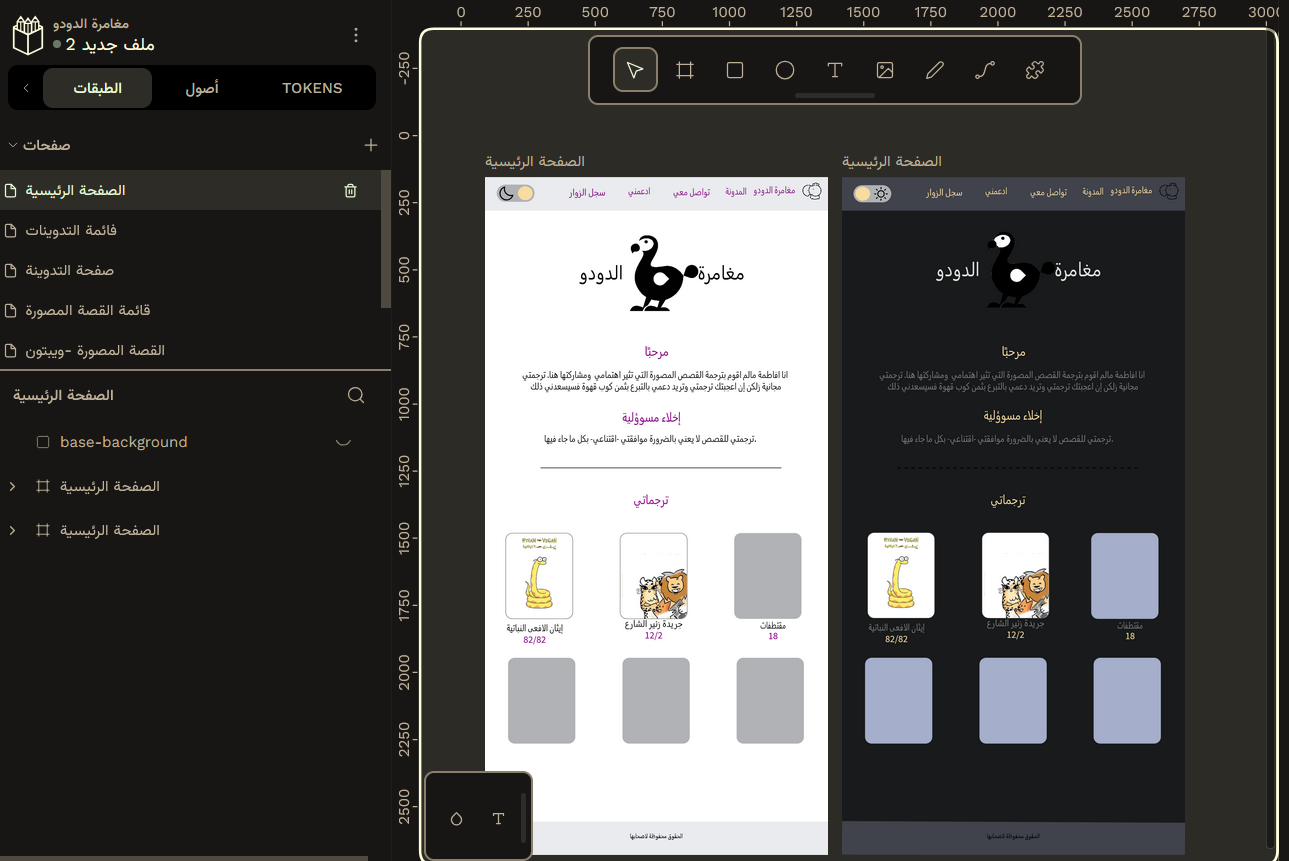Select the Board frame tool

(685, 70)
